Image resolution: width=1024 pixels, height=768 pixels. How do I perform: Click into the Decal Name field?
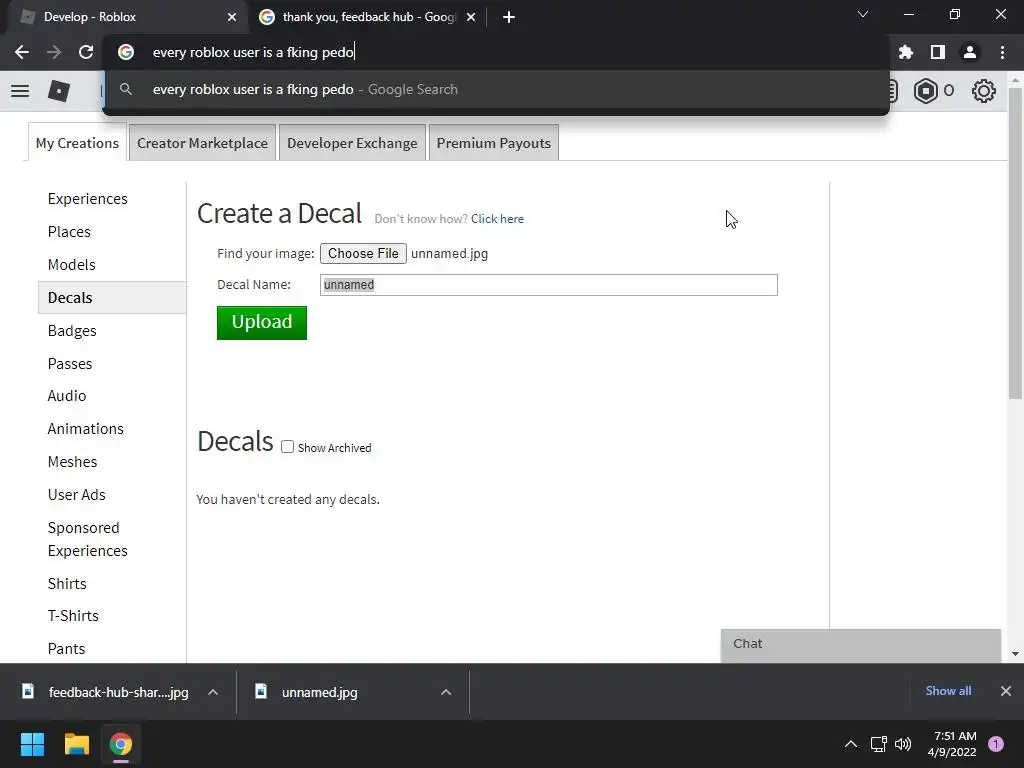(549, 285)
